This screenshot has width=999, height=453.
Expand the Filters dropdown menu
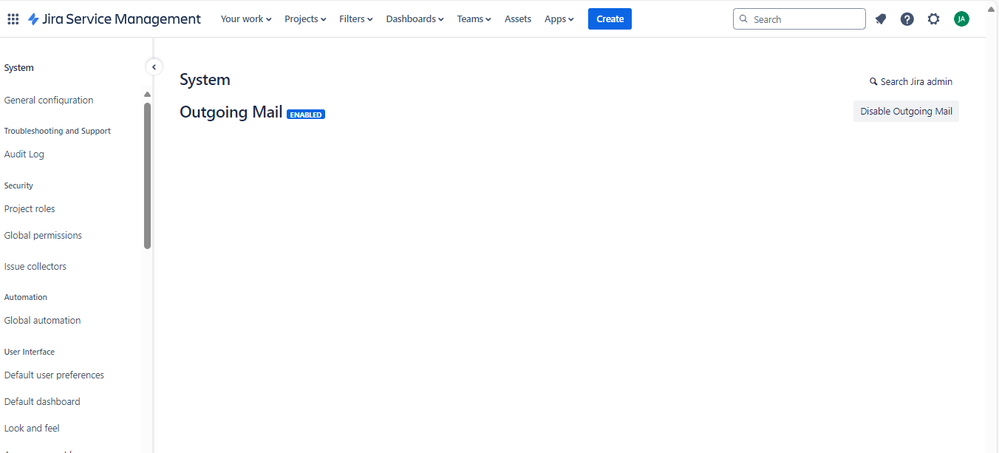356,19
